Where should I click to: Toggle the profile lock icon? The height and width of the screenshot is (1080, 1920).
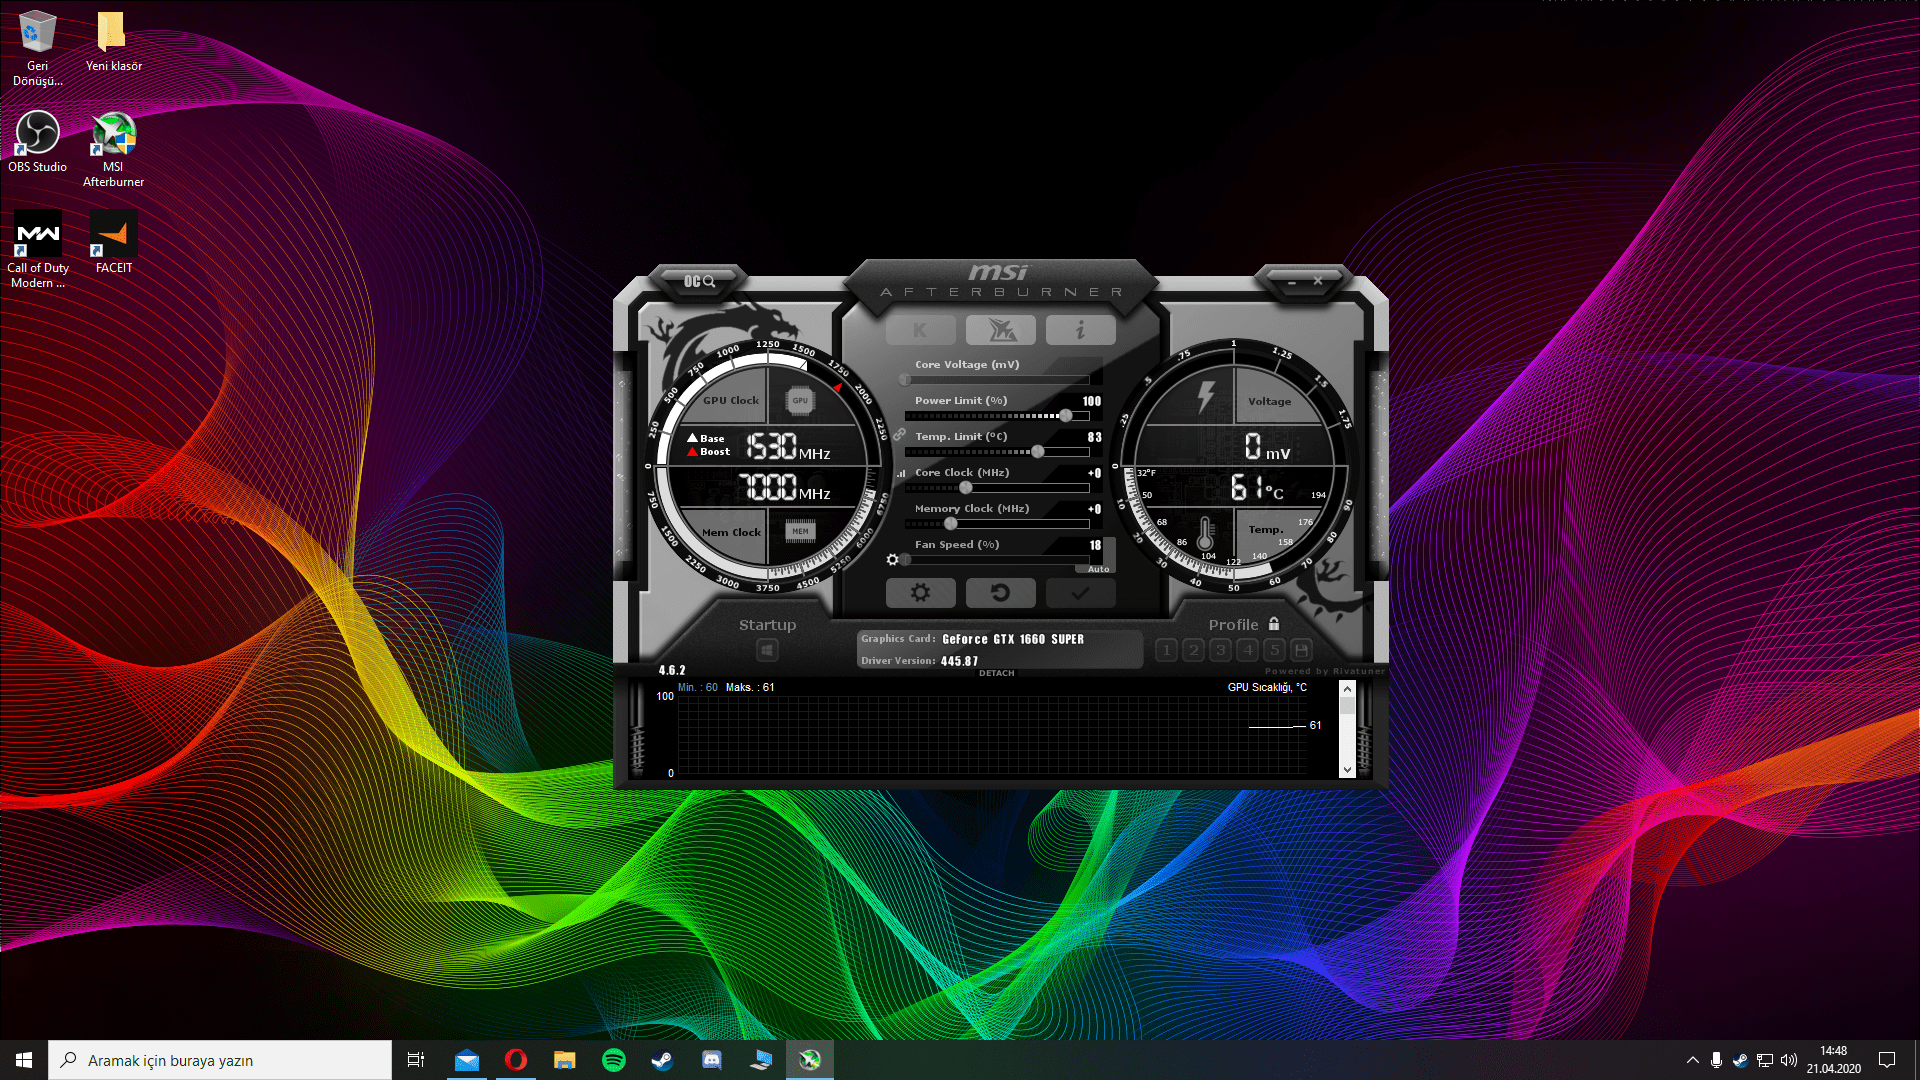point(1274,624)
